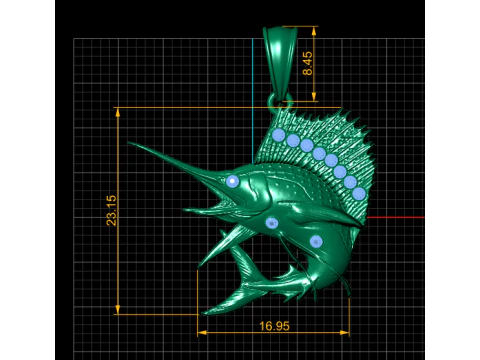
Task: Click the 16.95 width dimension label
Action: [x=274, y=326]
